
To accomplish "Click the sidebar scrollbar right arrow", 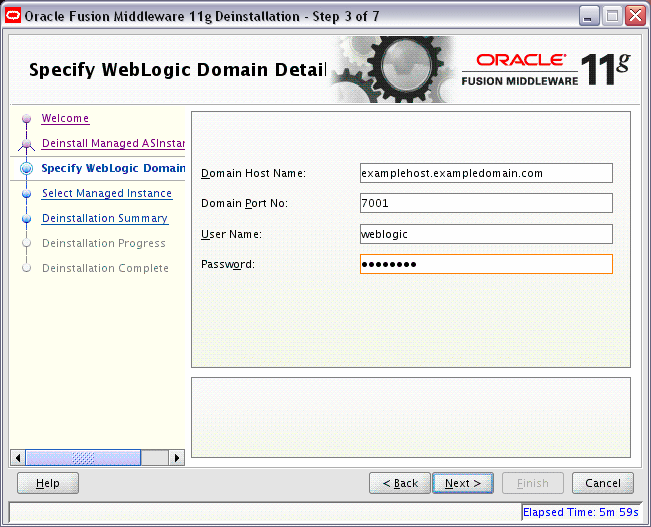I will 176,458.
